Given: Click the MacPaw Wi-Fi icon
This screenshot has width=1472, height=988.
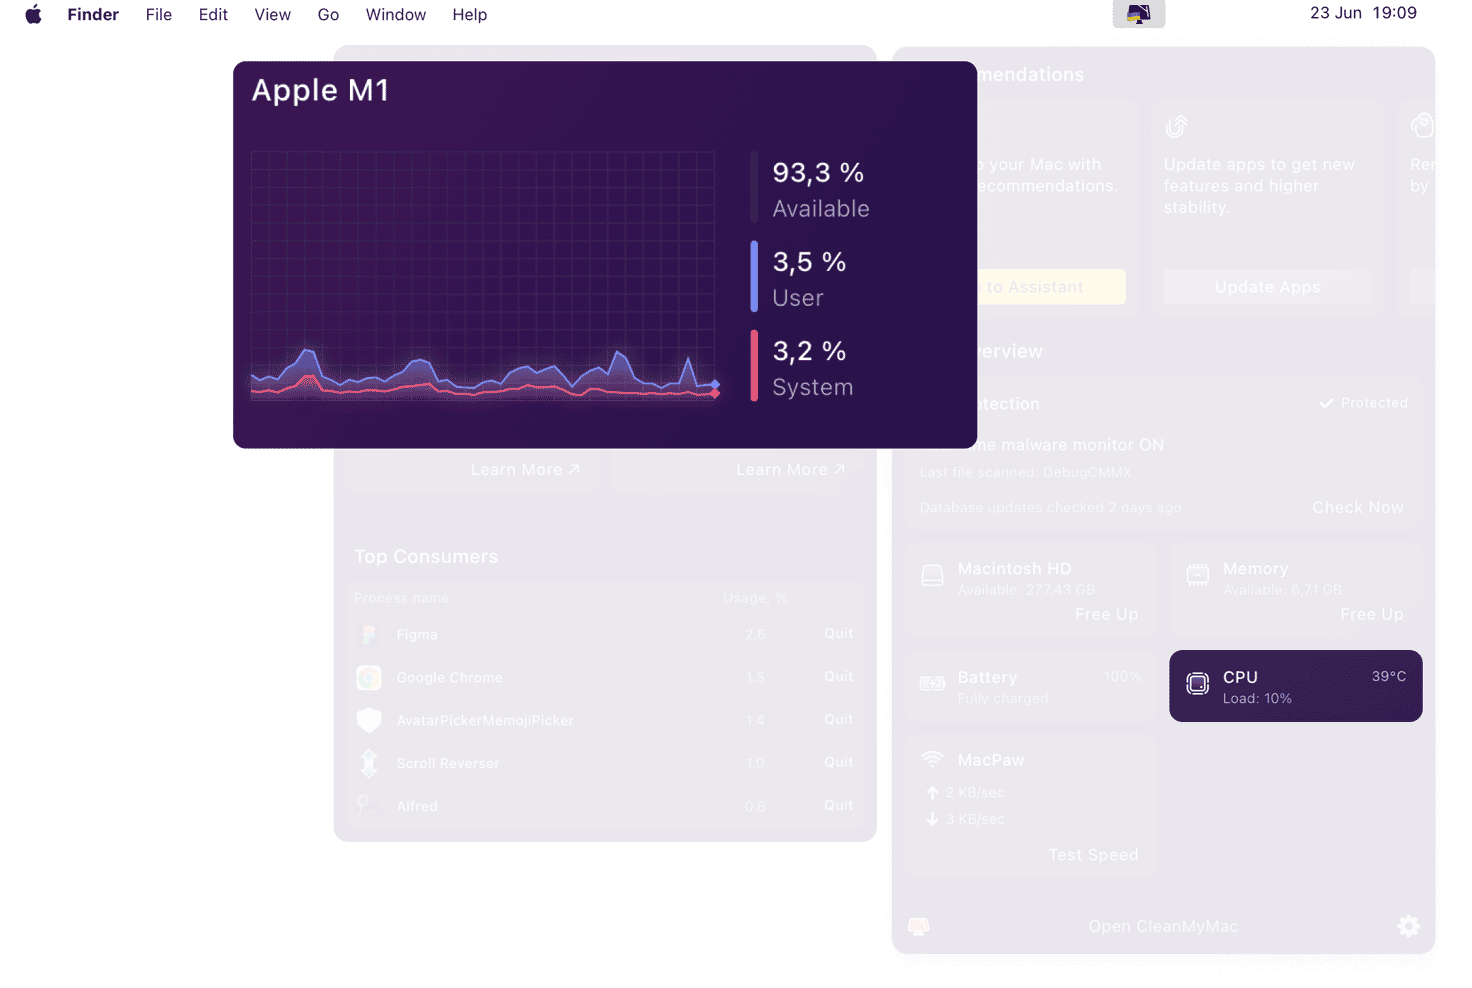Looking at the screenshot, I should (x=932, y=759).
